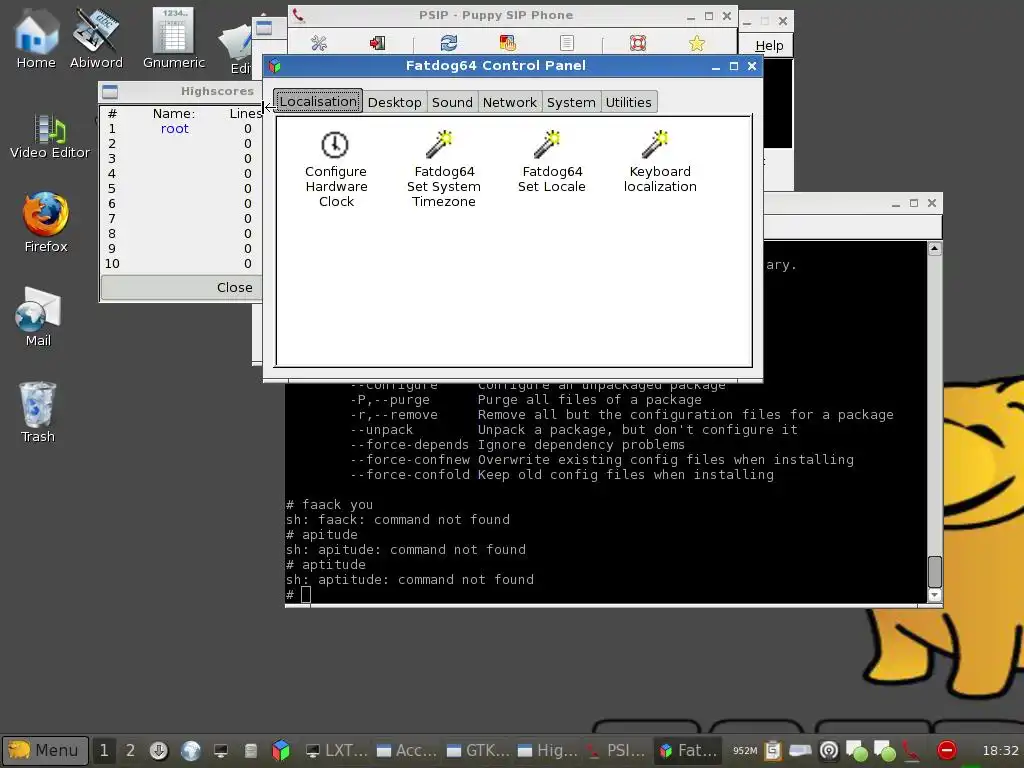Switch to the Utilities tab
1024x768 pixels.
click(628, 102)
